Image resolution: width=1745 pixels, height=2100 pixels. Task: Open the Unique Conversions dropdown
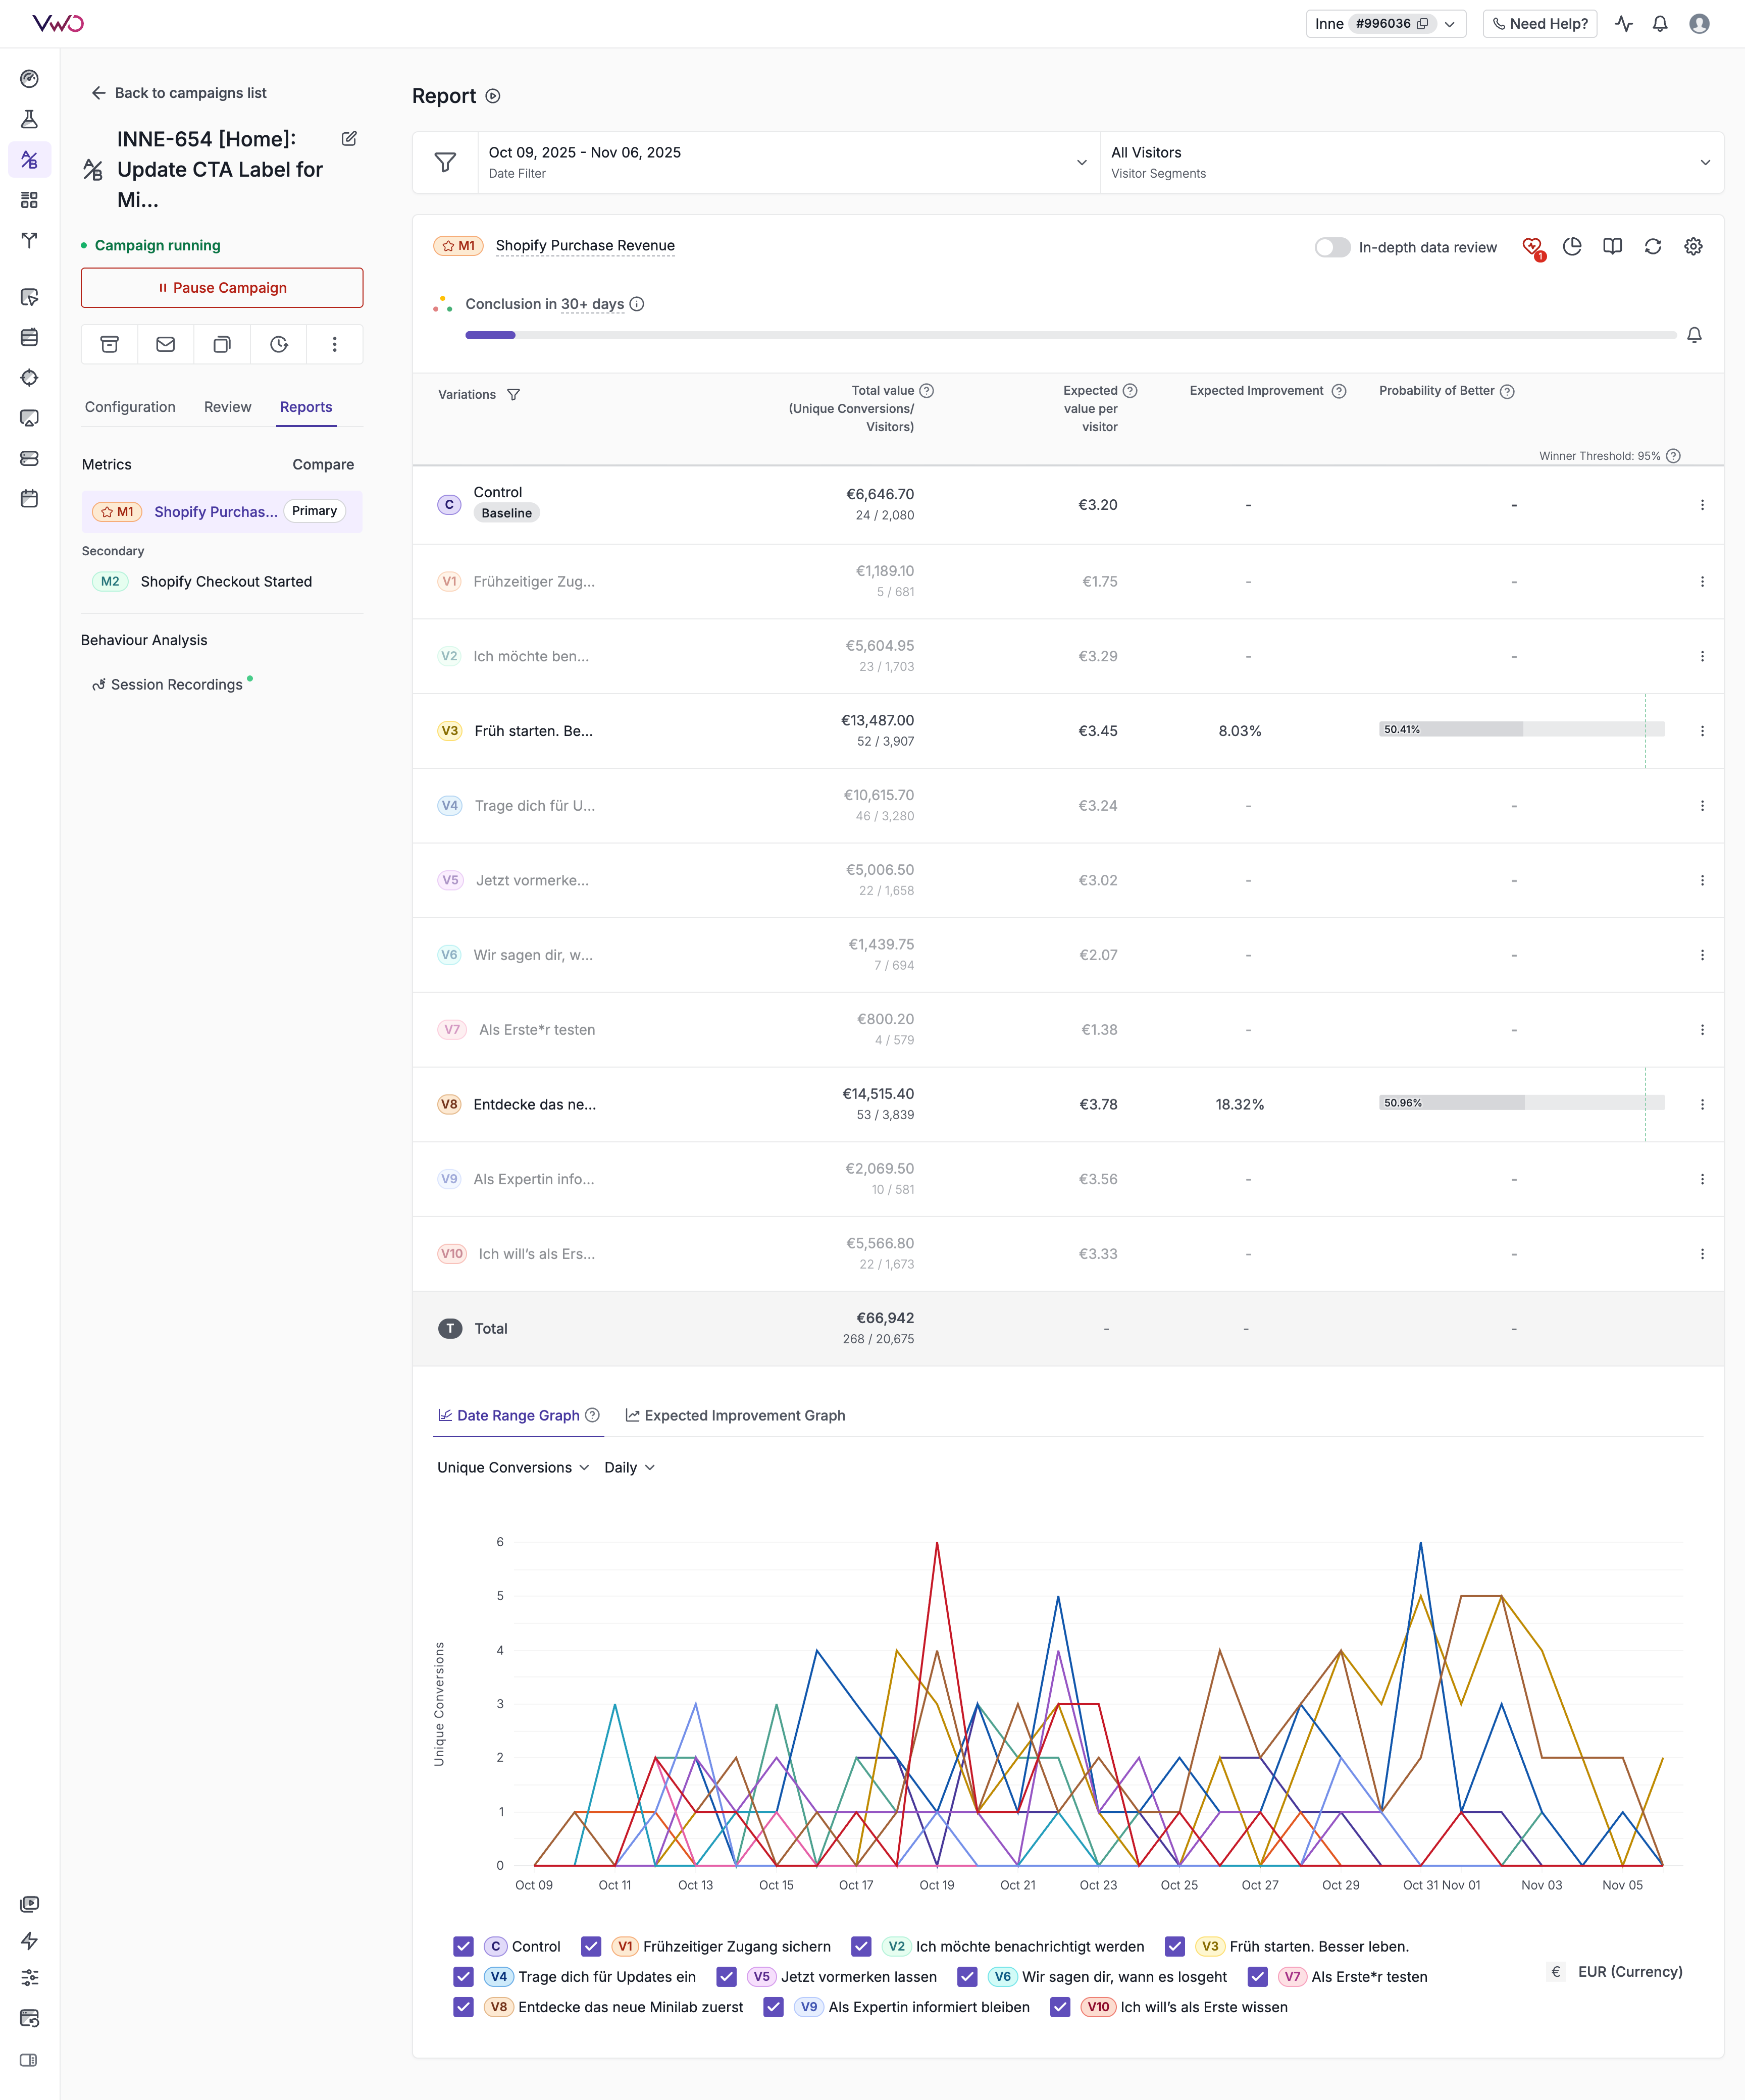click(512, 1467)
